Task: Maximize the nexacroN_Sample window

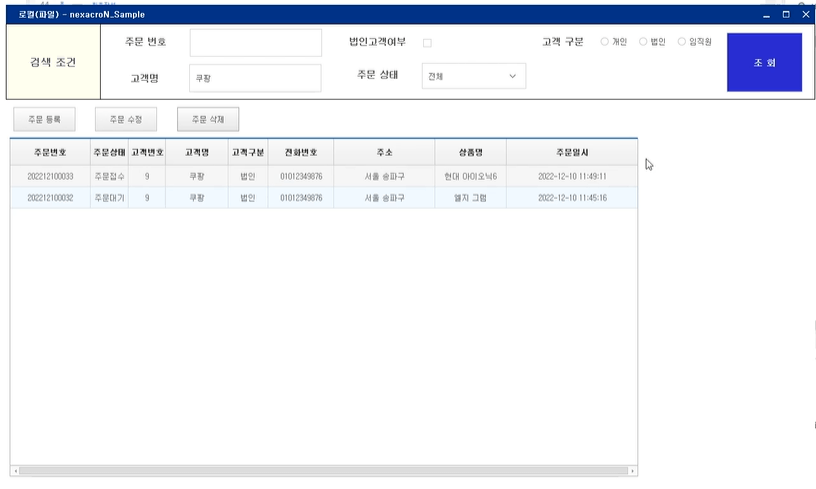Action: point(786,15)
